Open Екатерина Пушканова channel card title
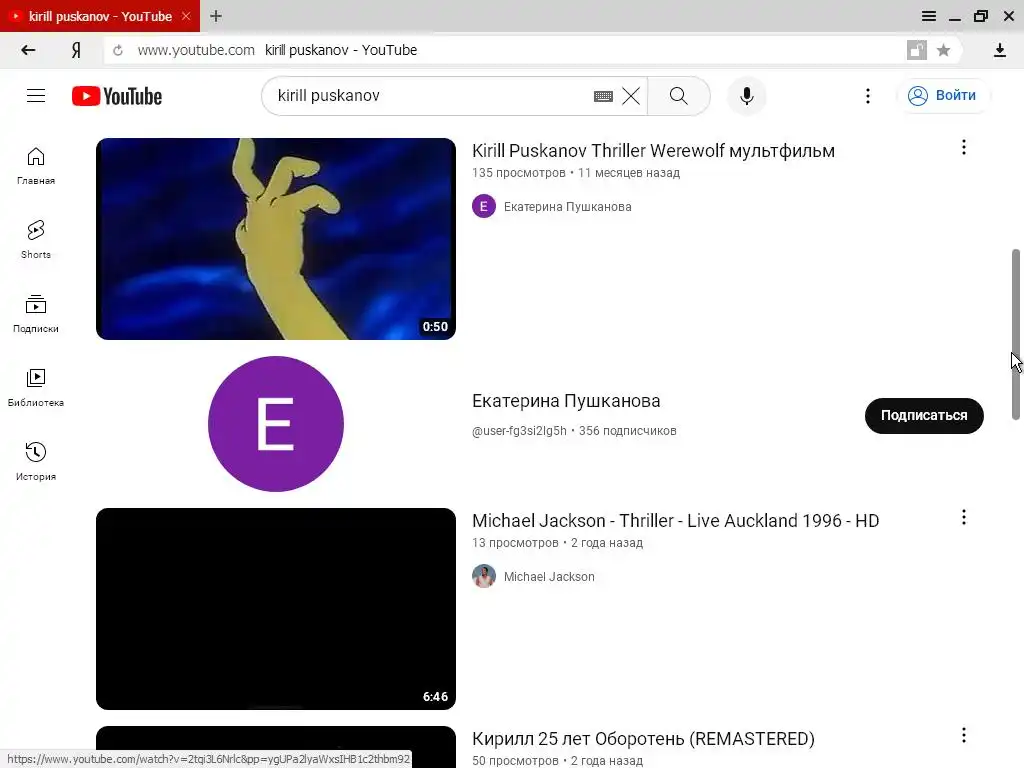 [x=566, y=400]
